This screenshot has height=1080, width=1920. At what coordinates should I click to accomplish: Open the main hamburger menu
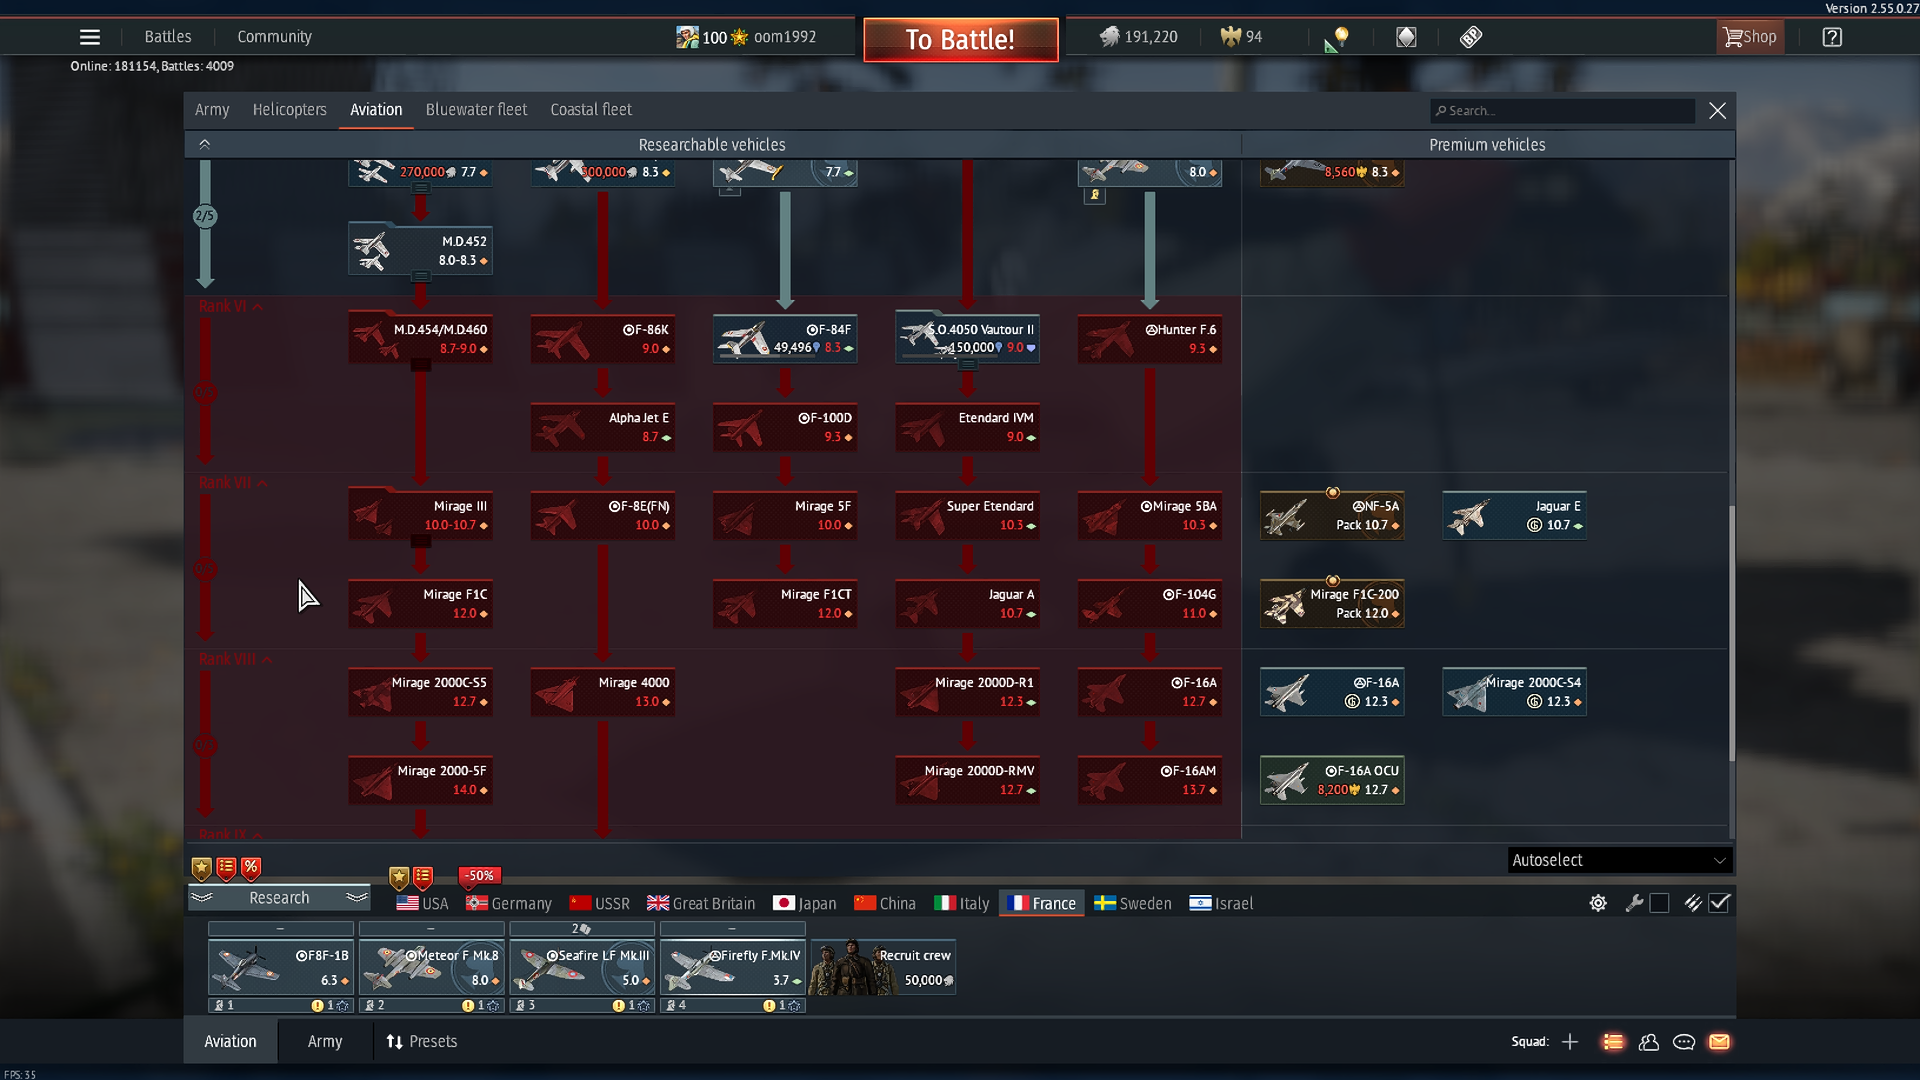click(x=90, y=37)
